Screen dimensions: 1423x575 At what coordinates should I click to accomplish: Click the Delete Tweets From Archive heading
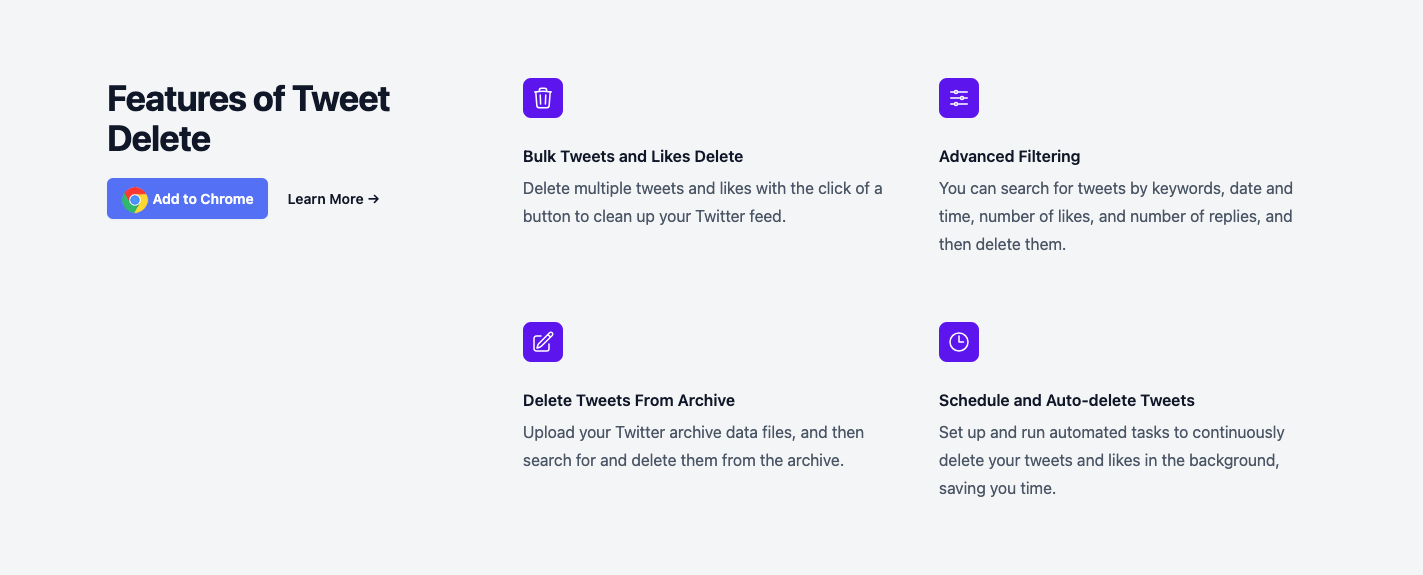point(629,400)
